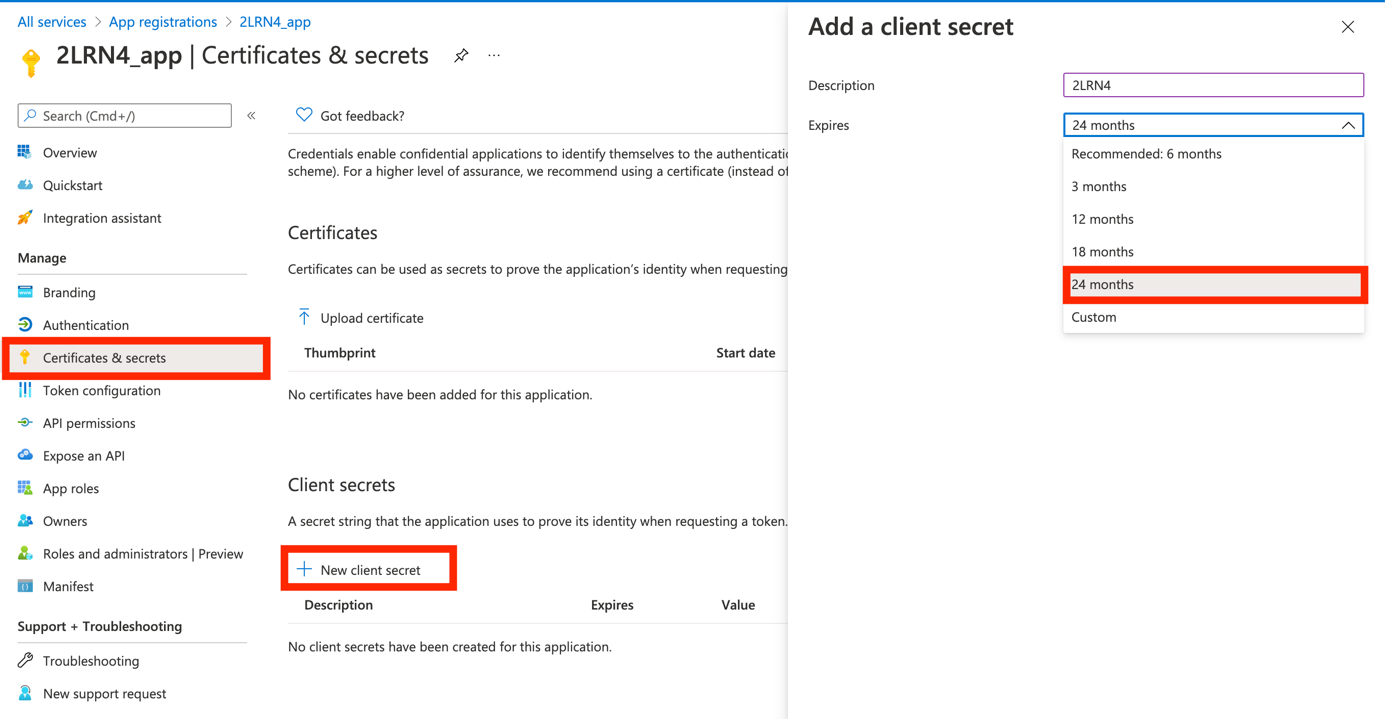Click the New support request icon
Screen dimensions: 1385x719
(x=25, y=693)
